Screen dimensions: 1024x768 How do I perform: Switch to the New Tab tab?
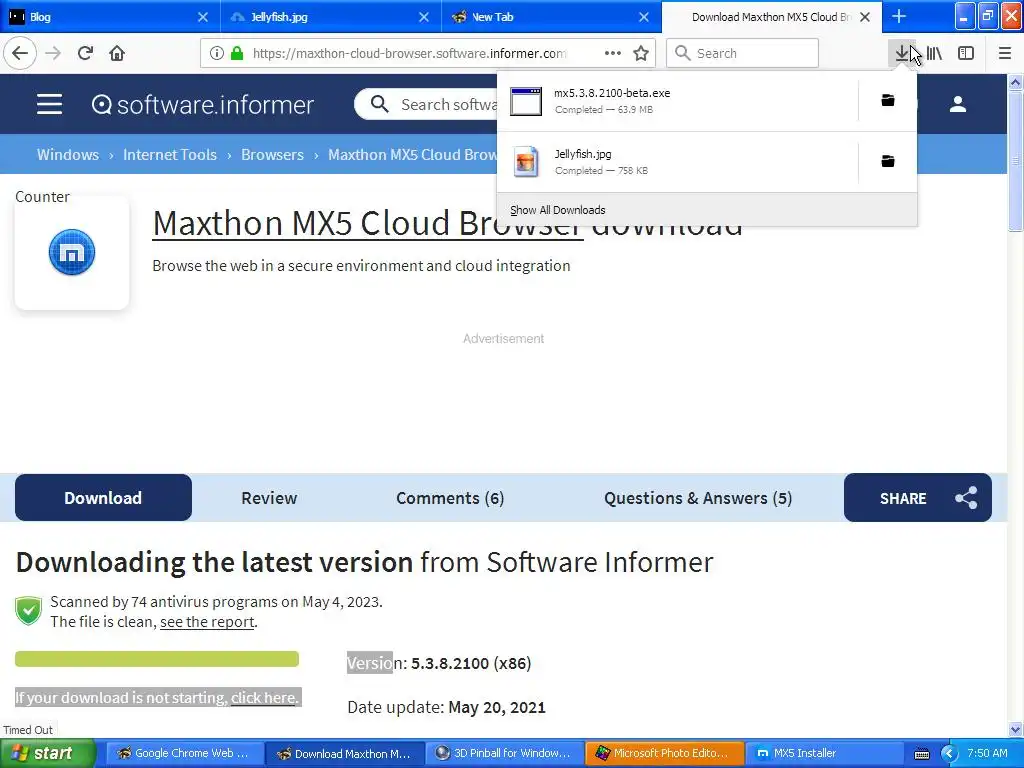click(552, 17)
